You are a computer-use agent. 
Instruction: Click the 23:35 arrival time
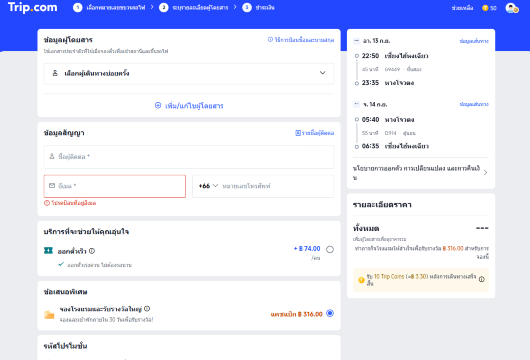click(370, 83)
